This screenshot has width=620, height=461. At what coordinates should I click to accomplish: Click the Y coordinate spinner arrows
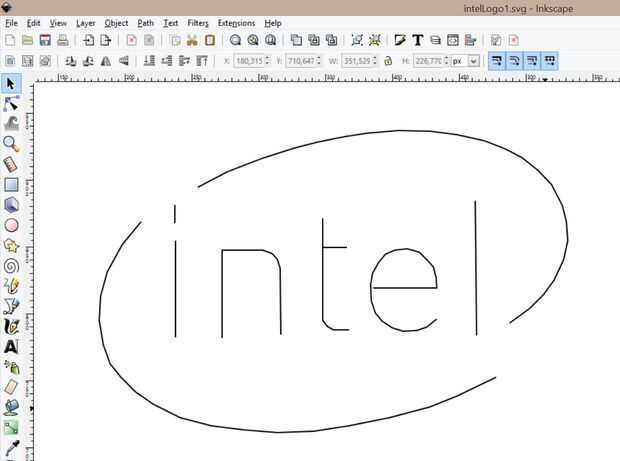point(319,61)
